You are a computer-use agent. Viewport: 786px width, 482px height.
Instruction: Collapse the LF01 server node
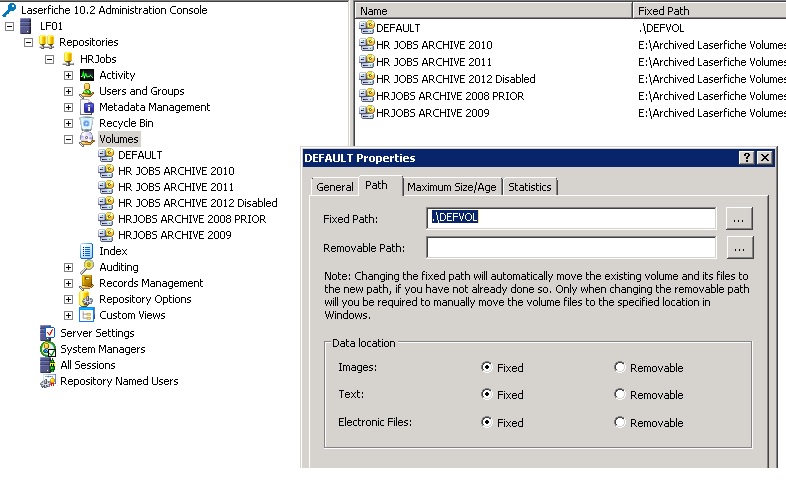tap(10, 26)
